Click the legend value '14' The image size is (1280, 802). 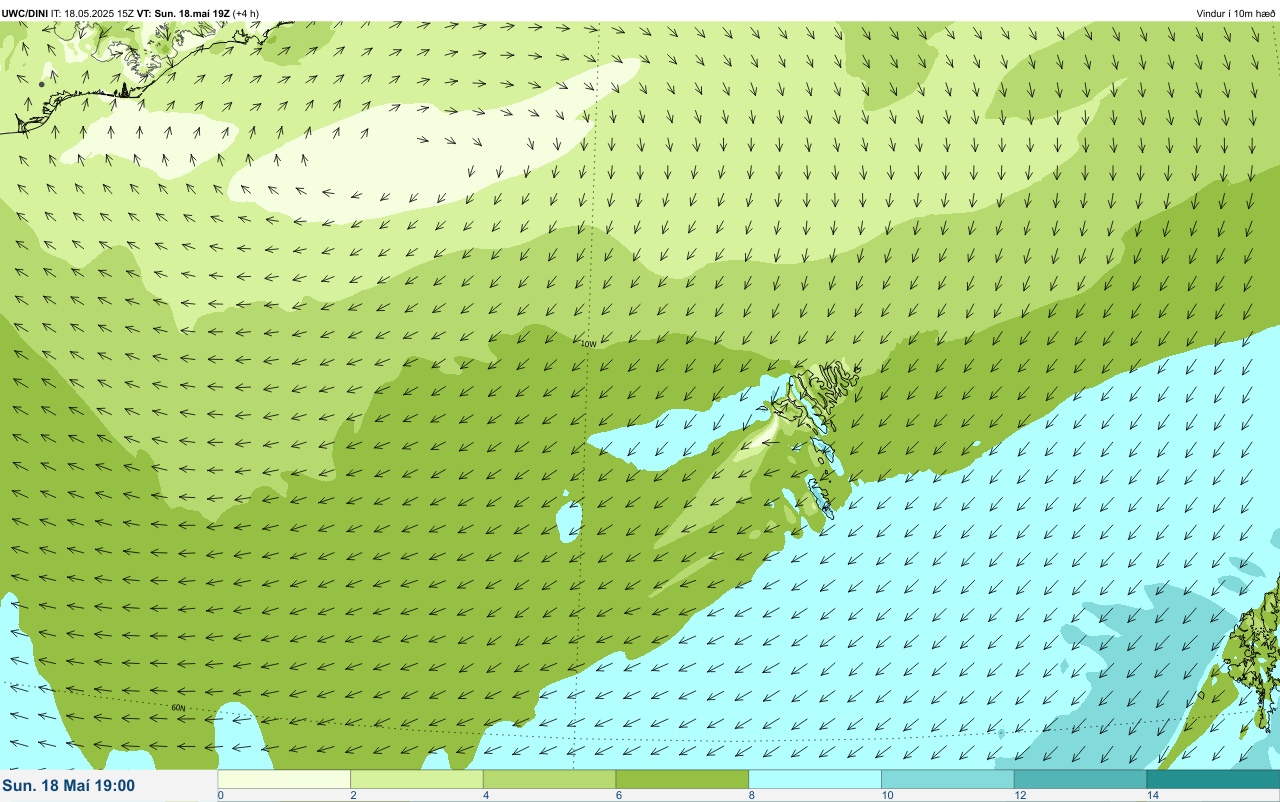tap(1152, 795)
